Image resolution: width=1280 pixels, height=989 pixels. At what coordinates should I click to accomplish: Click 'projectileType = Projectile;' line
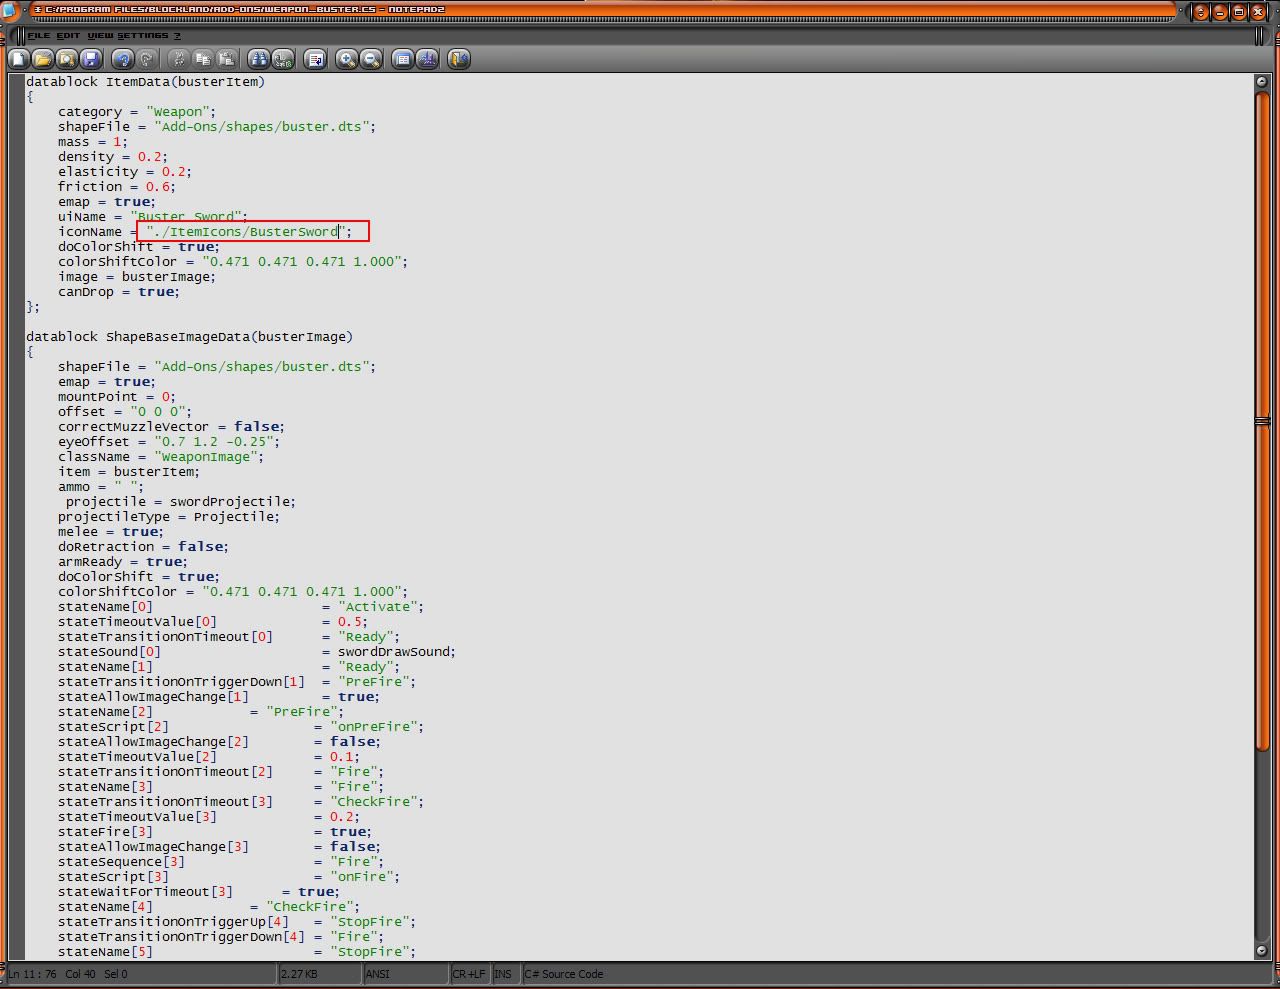pos(169,517)
